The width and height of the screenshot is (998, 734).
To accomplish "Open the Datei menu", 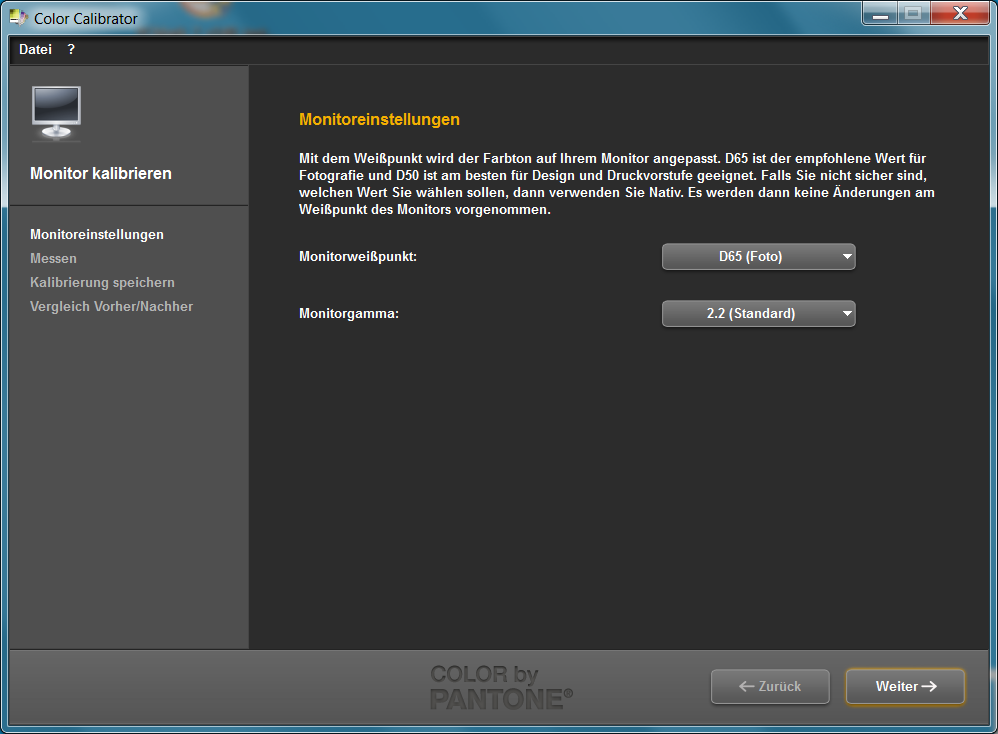I will tap(35, 49).
